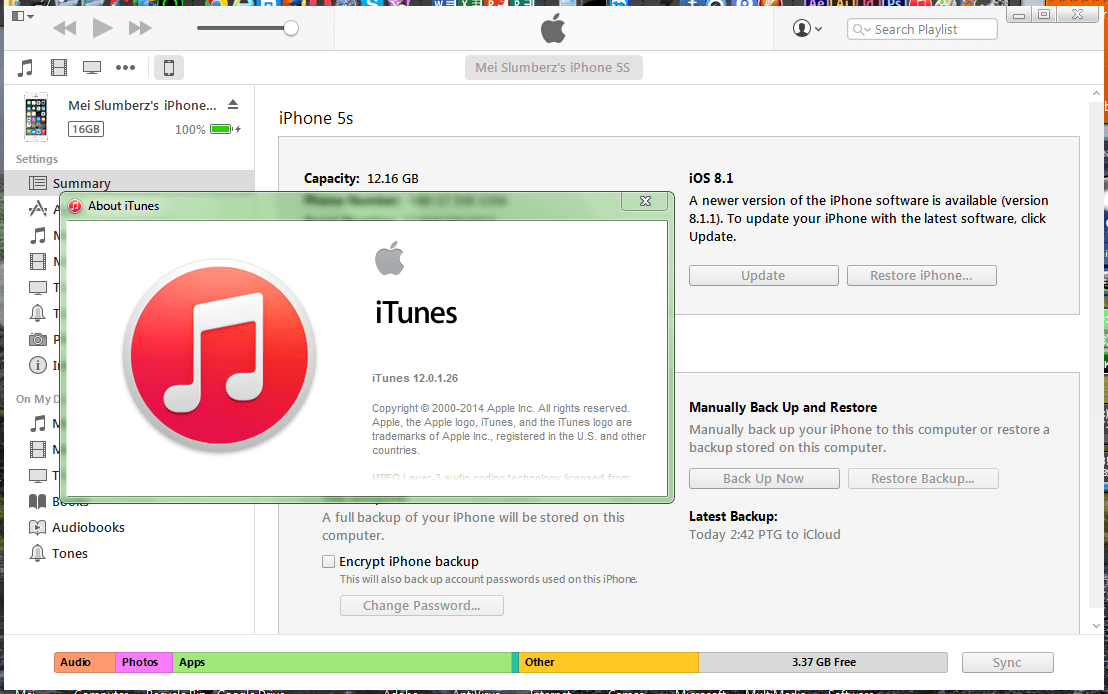The width and height of the screenshot is (1108, 694).
Task: Click the Apps storage segment
Action: (342, 662)
